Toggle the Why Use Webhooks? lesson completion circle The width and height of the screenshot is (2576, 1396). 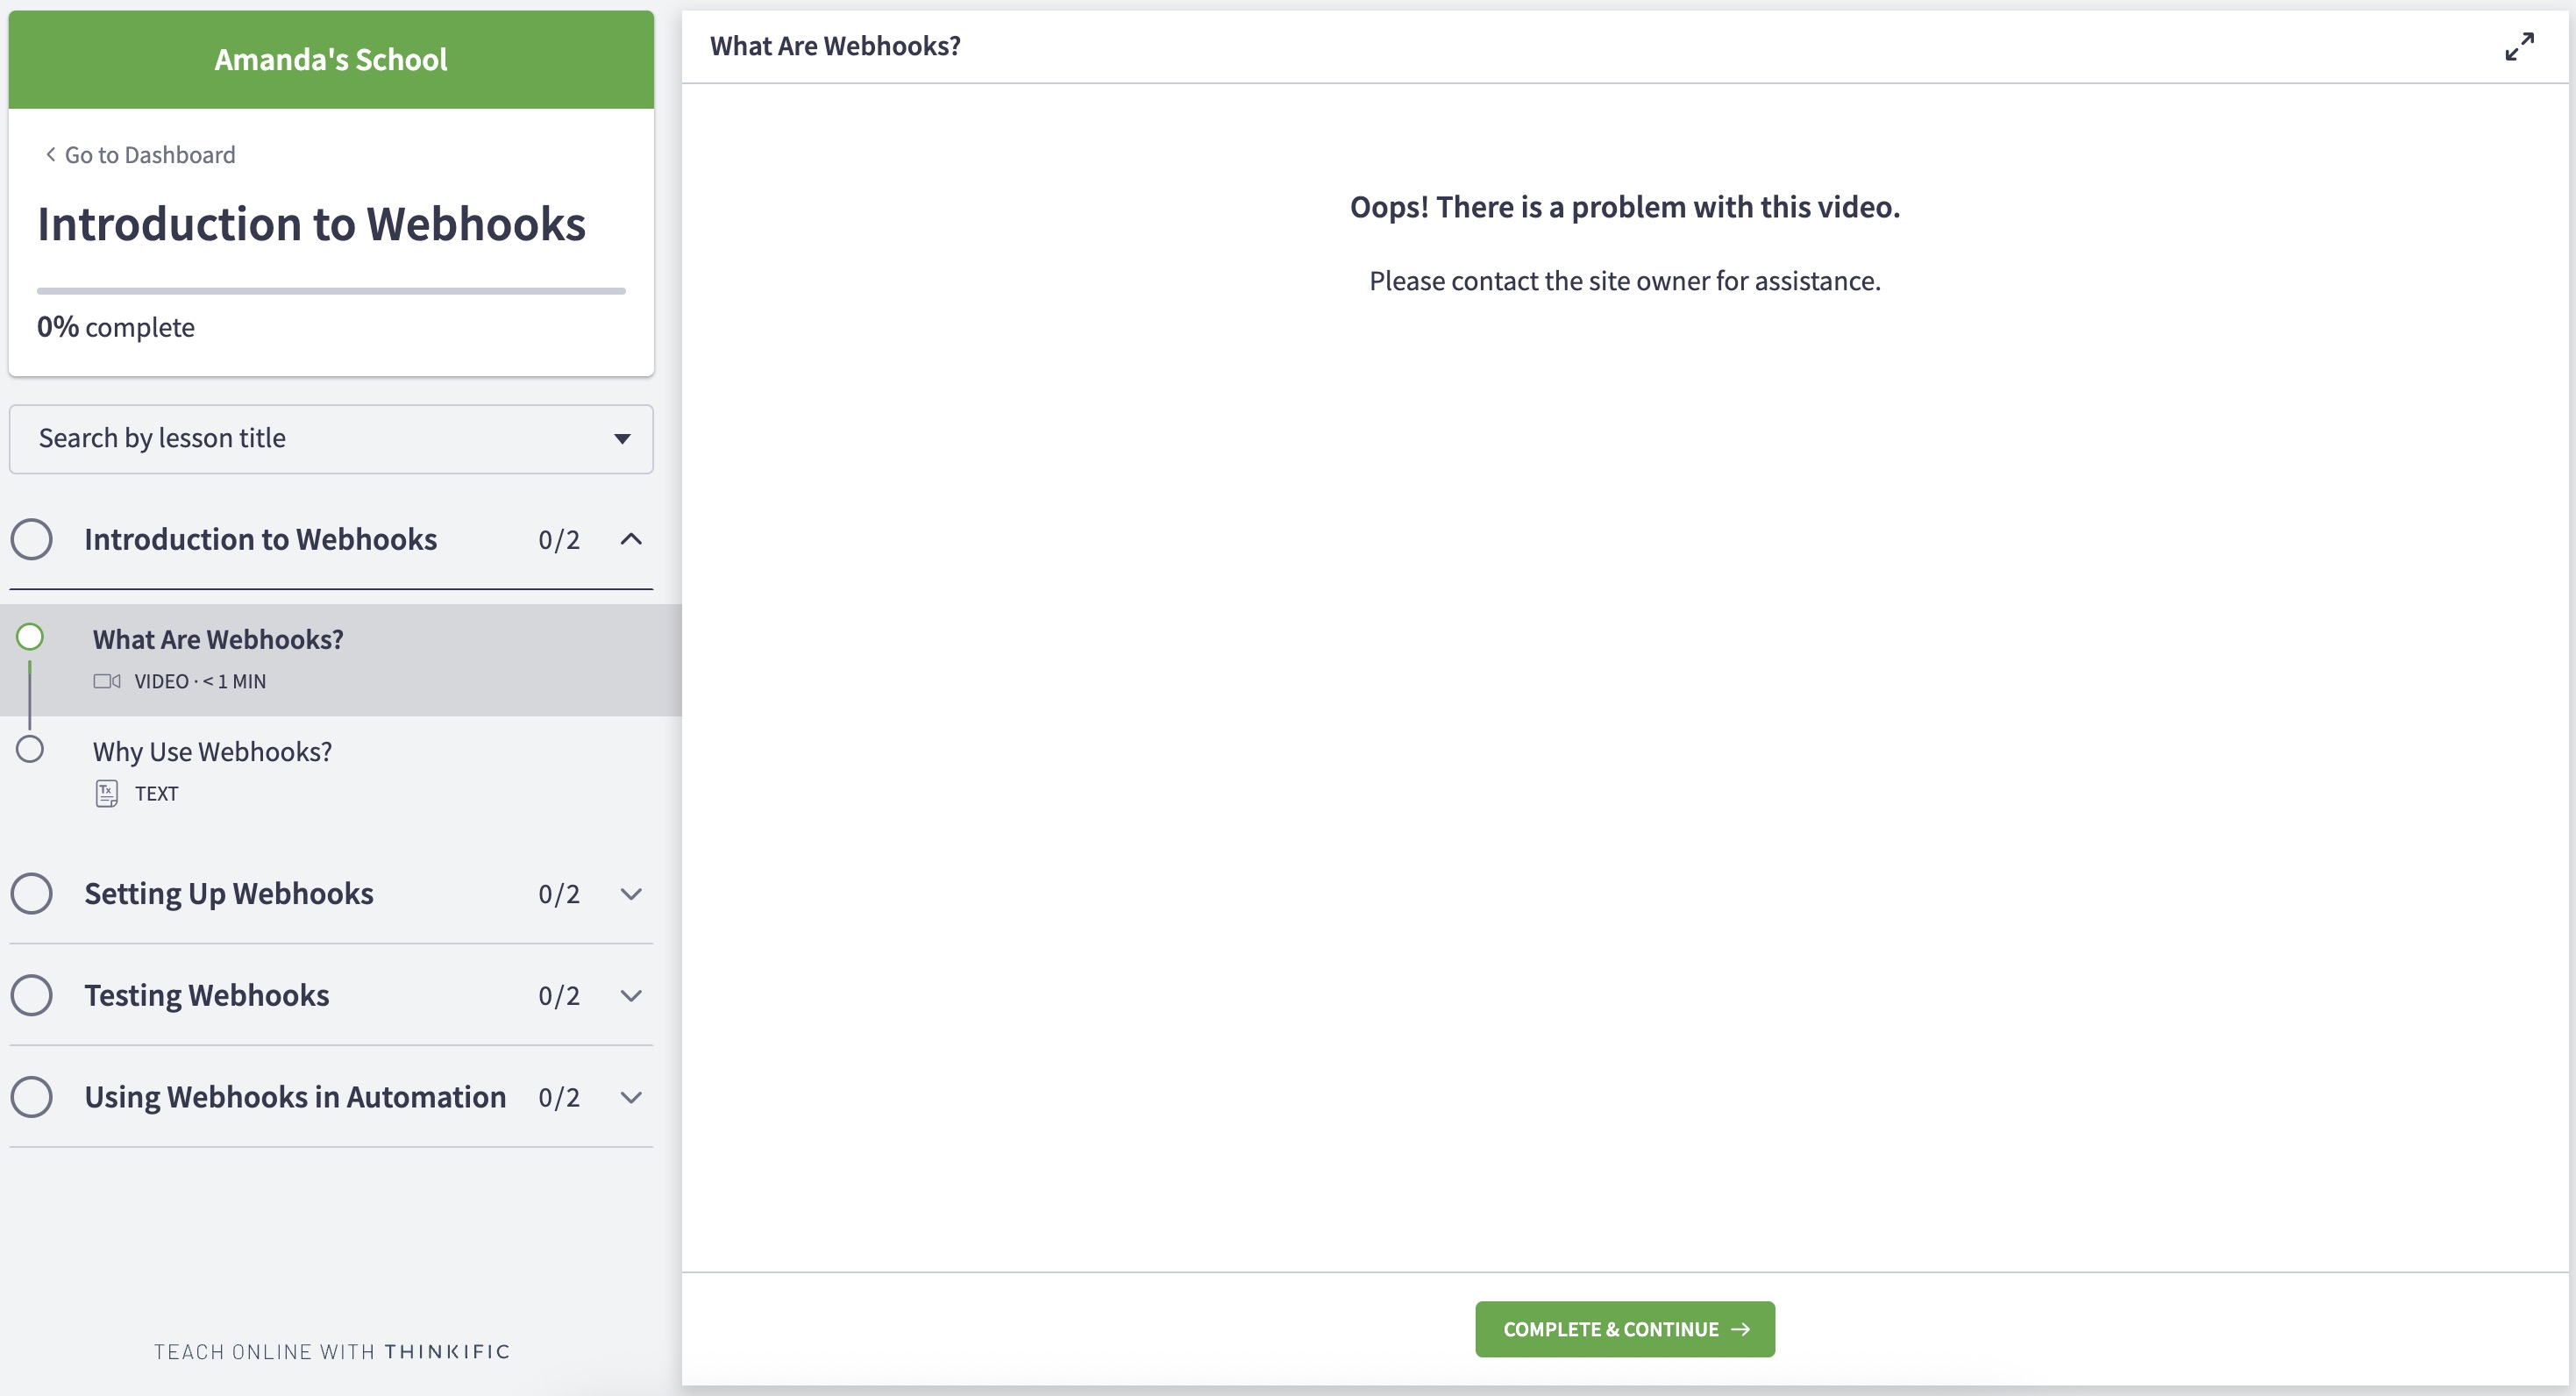point(30,749)
